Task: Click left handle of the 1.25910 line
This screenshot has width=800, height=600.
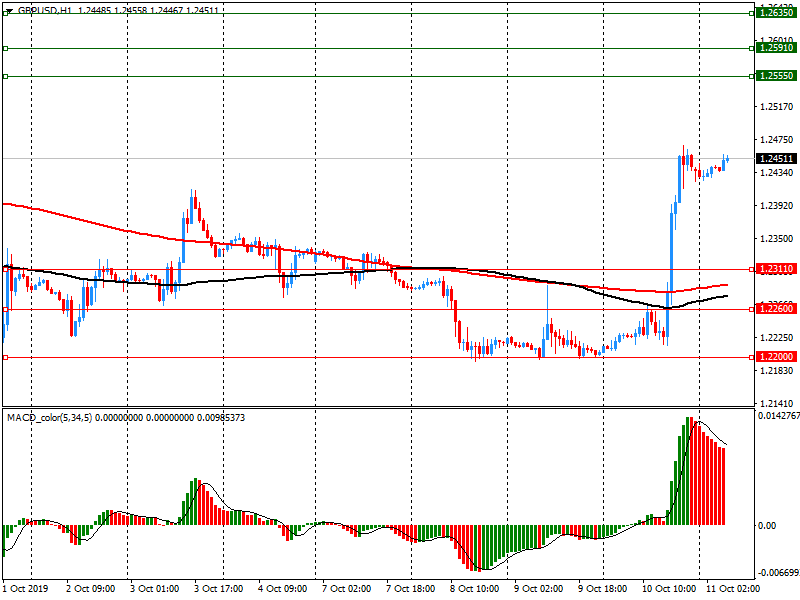Action: pos(5,48)
